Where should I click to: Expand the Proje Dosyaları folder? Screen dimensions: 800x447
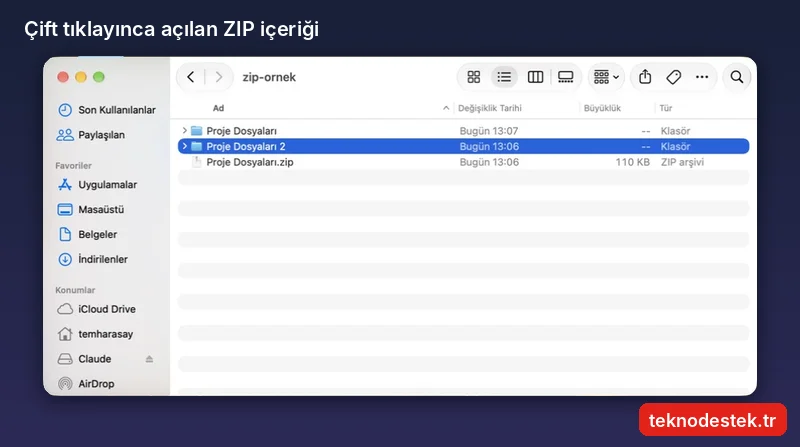click(185, 131)
